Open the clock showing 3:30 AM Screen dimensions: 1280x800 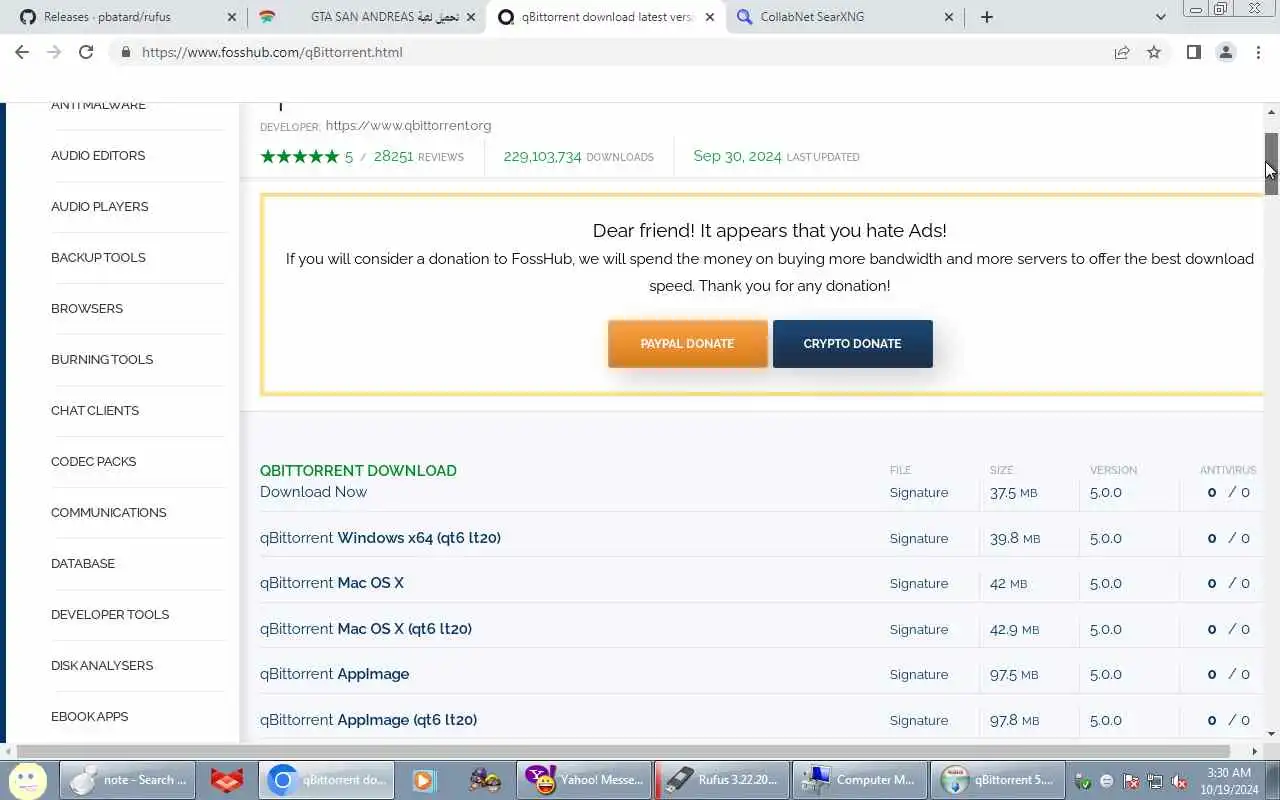[1229, 781]
